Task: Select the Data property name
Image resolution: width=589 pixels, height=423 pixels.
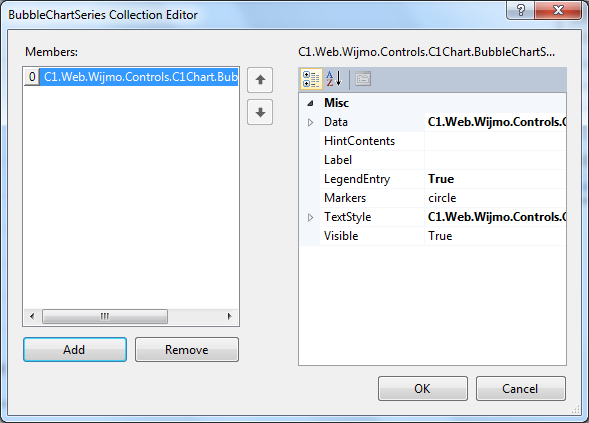Action: pos(336,122)
